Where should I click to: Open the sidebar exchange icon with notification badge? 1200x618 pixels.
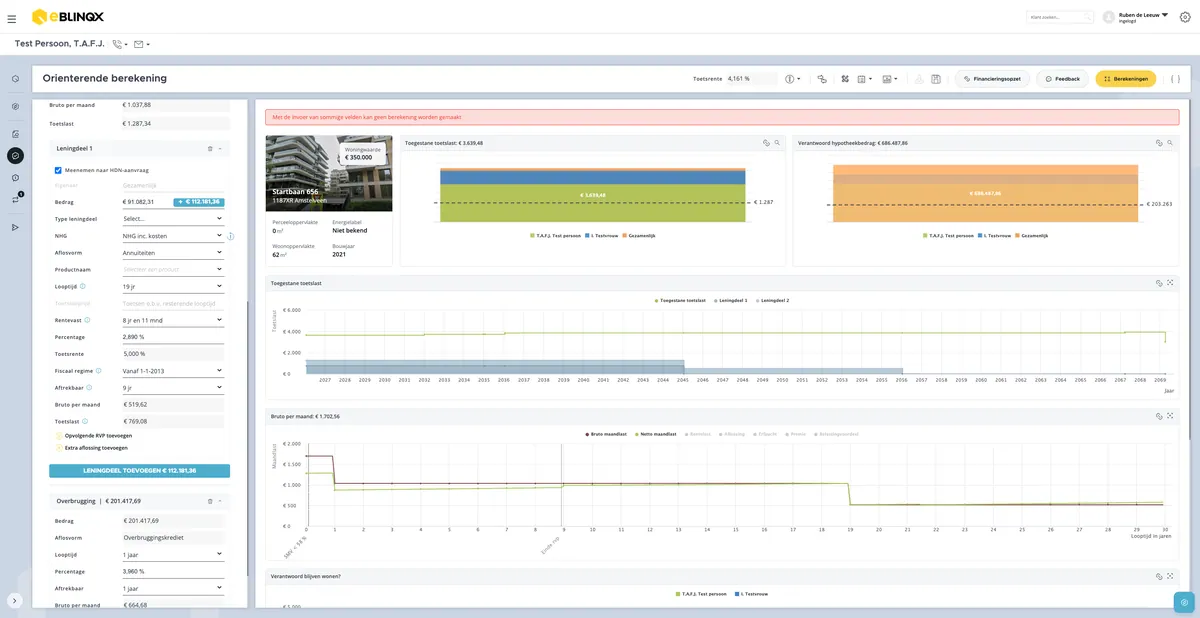tap(15, 199)
